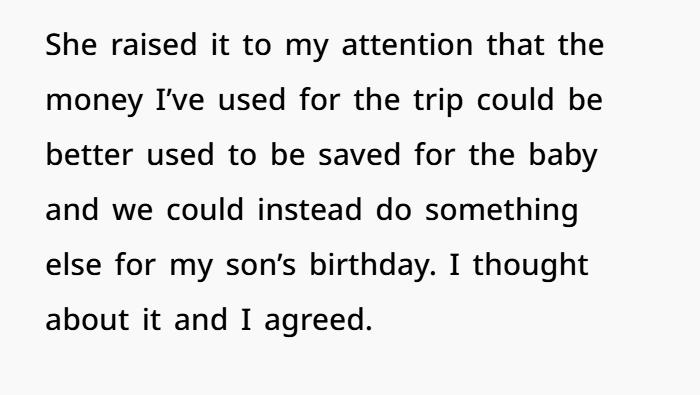Click the word 'birthday.' in fifth line
700x395 pixels.
pos(373,266)
